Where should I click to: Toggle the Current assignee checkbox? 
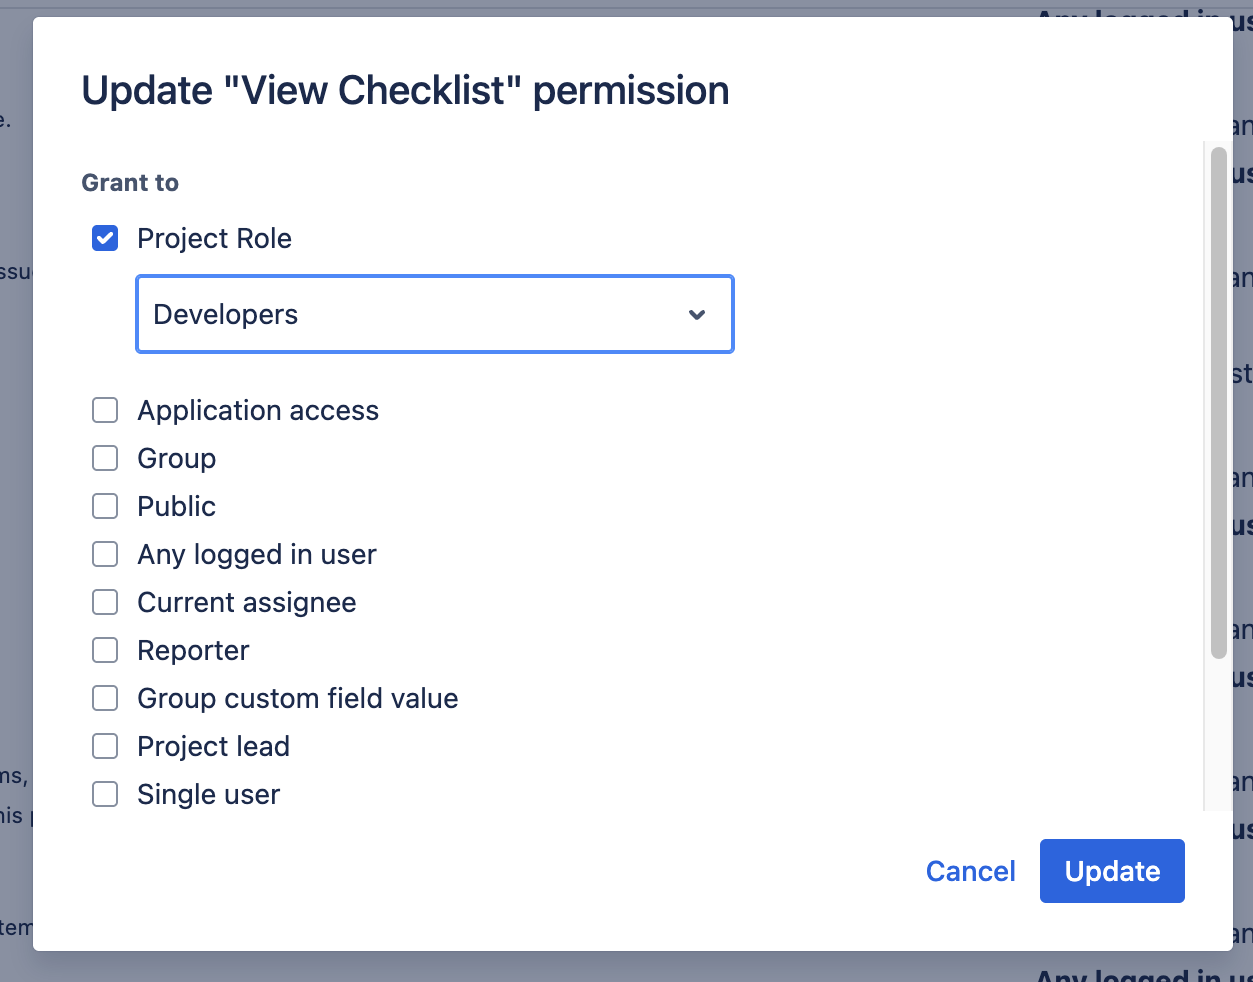[105, 602]
